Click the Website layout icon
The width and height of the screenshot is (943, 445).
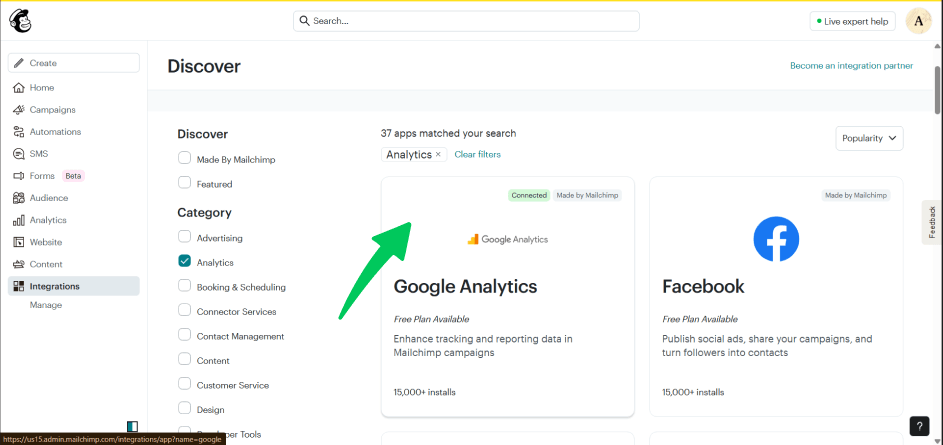coord(19,242)
